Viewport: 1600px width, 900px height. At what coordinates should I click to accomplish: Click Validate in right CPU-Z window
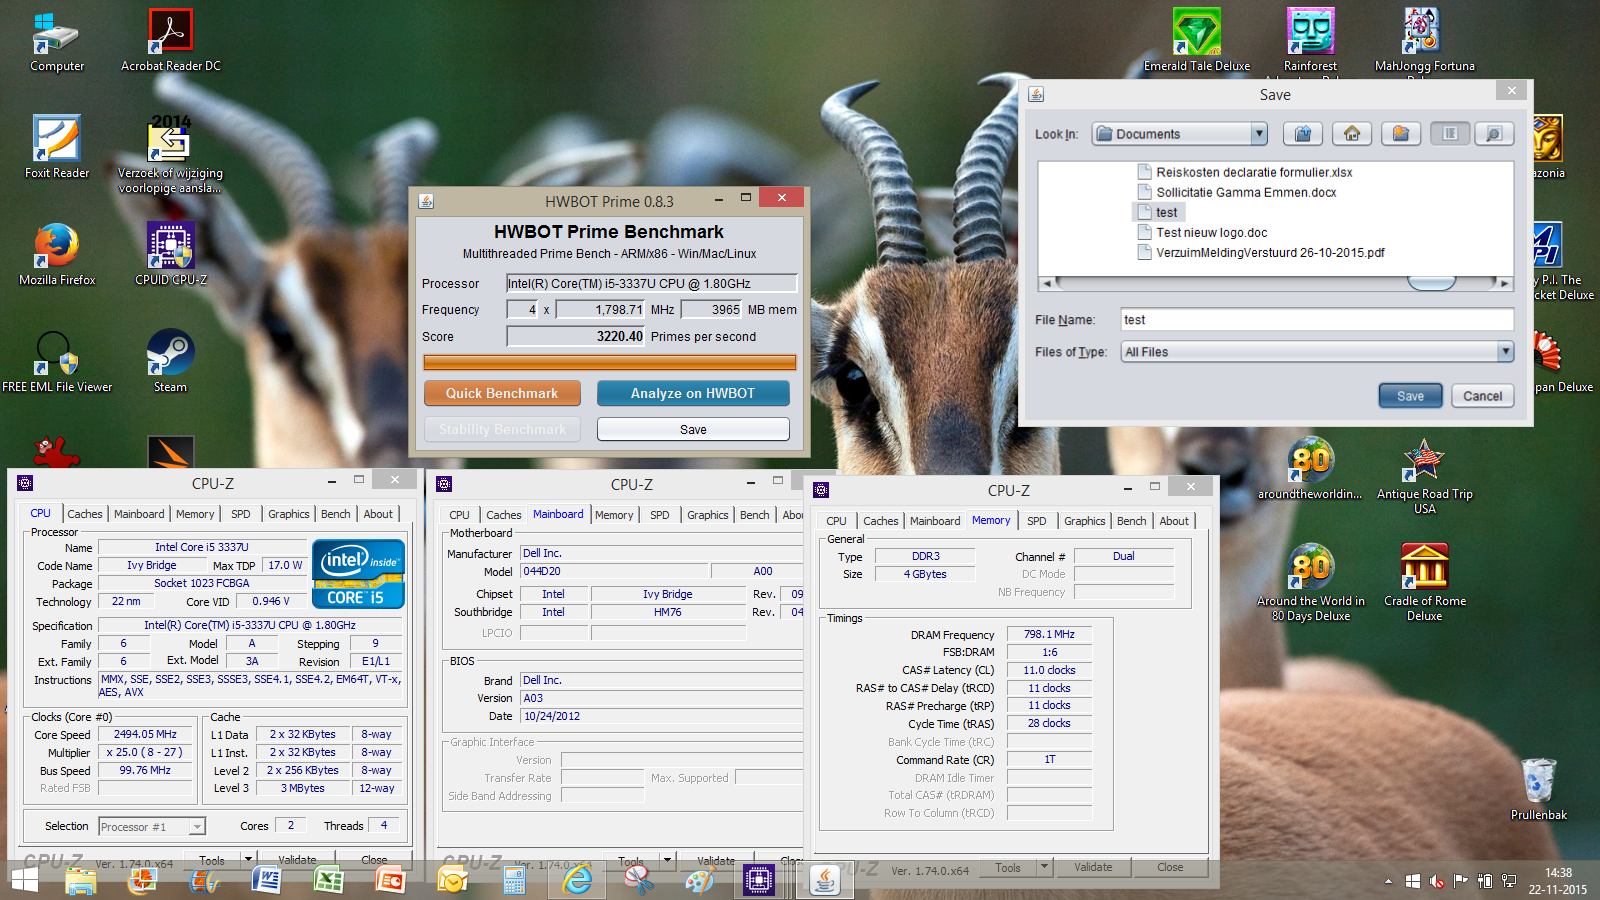[1093, 867]
